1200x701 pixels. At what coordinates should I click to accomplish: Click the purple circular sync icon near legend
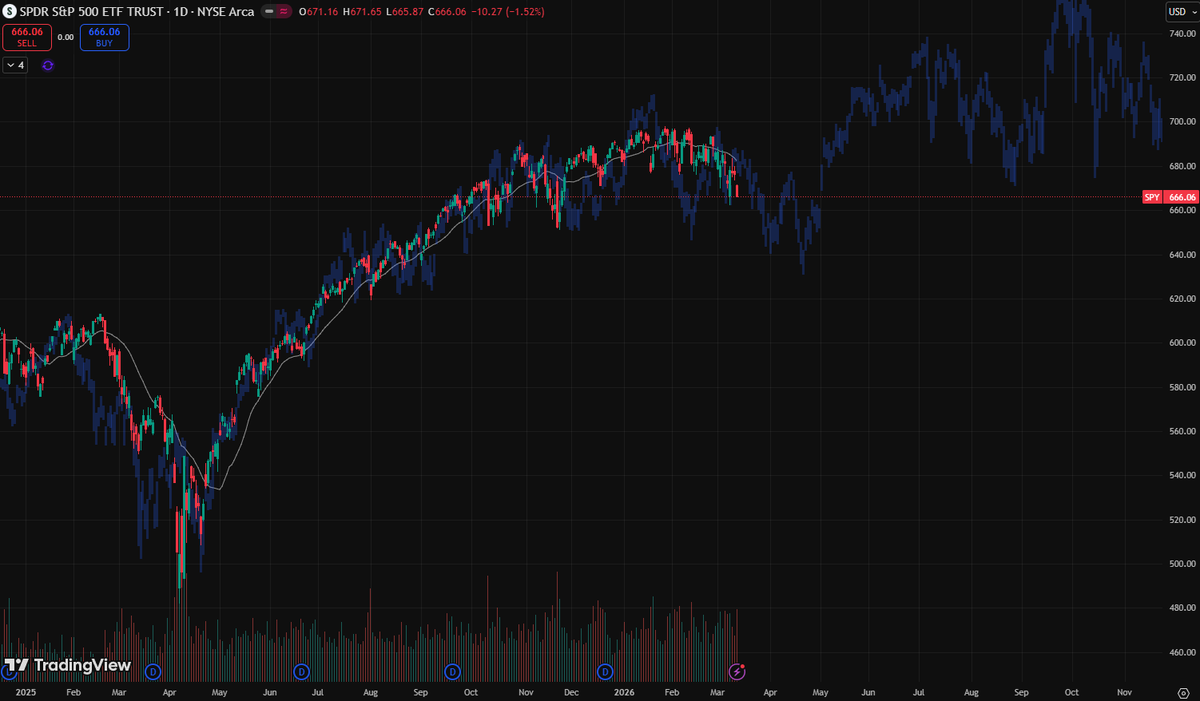pos(47,65)
